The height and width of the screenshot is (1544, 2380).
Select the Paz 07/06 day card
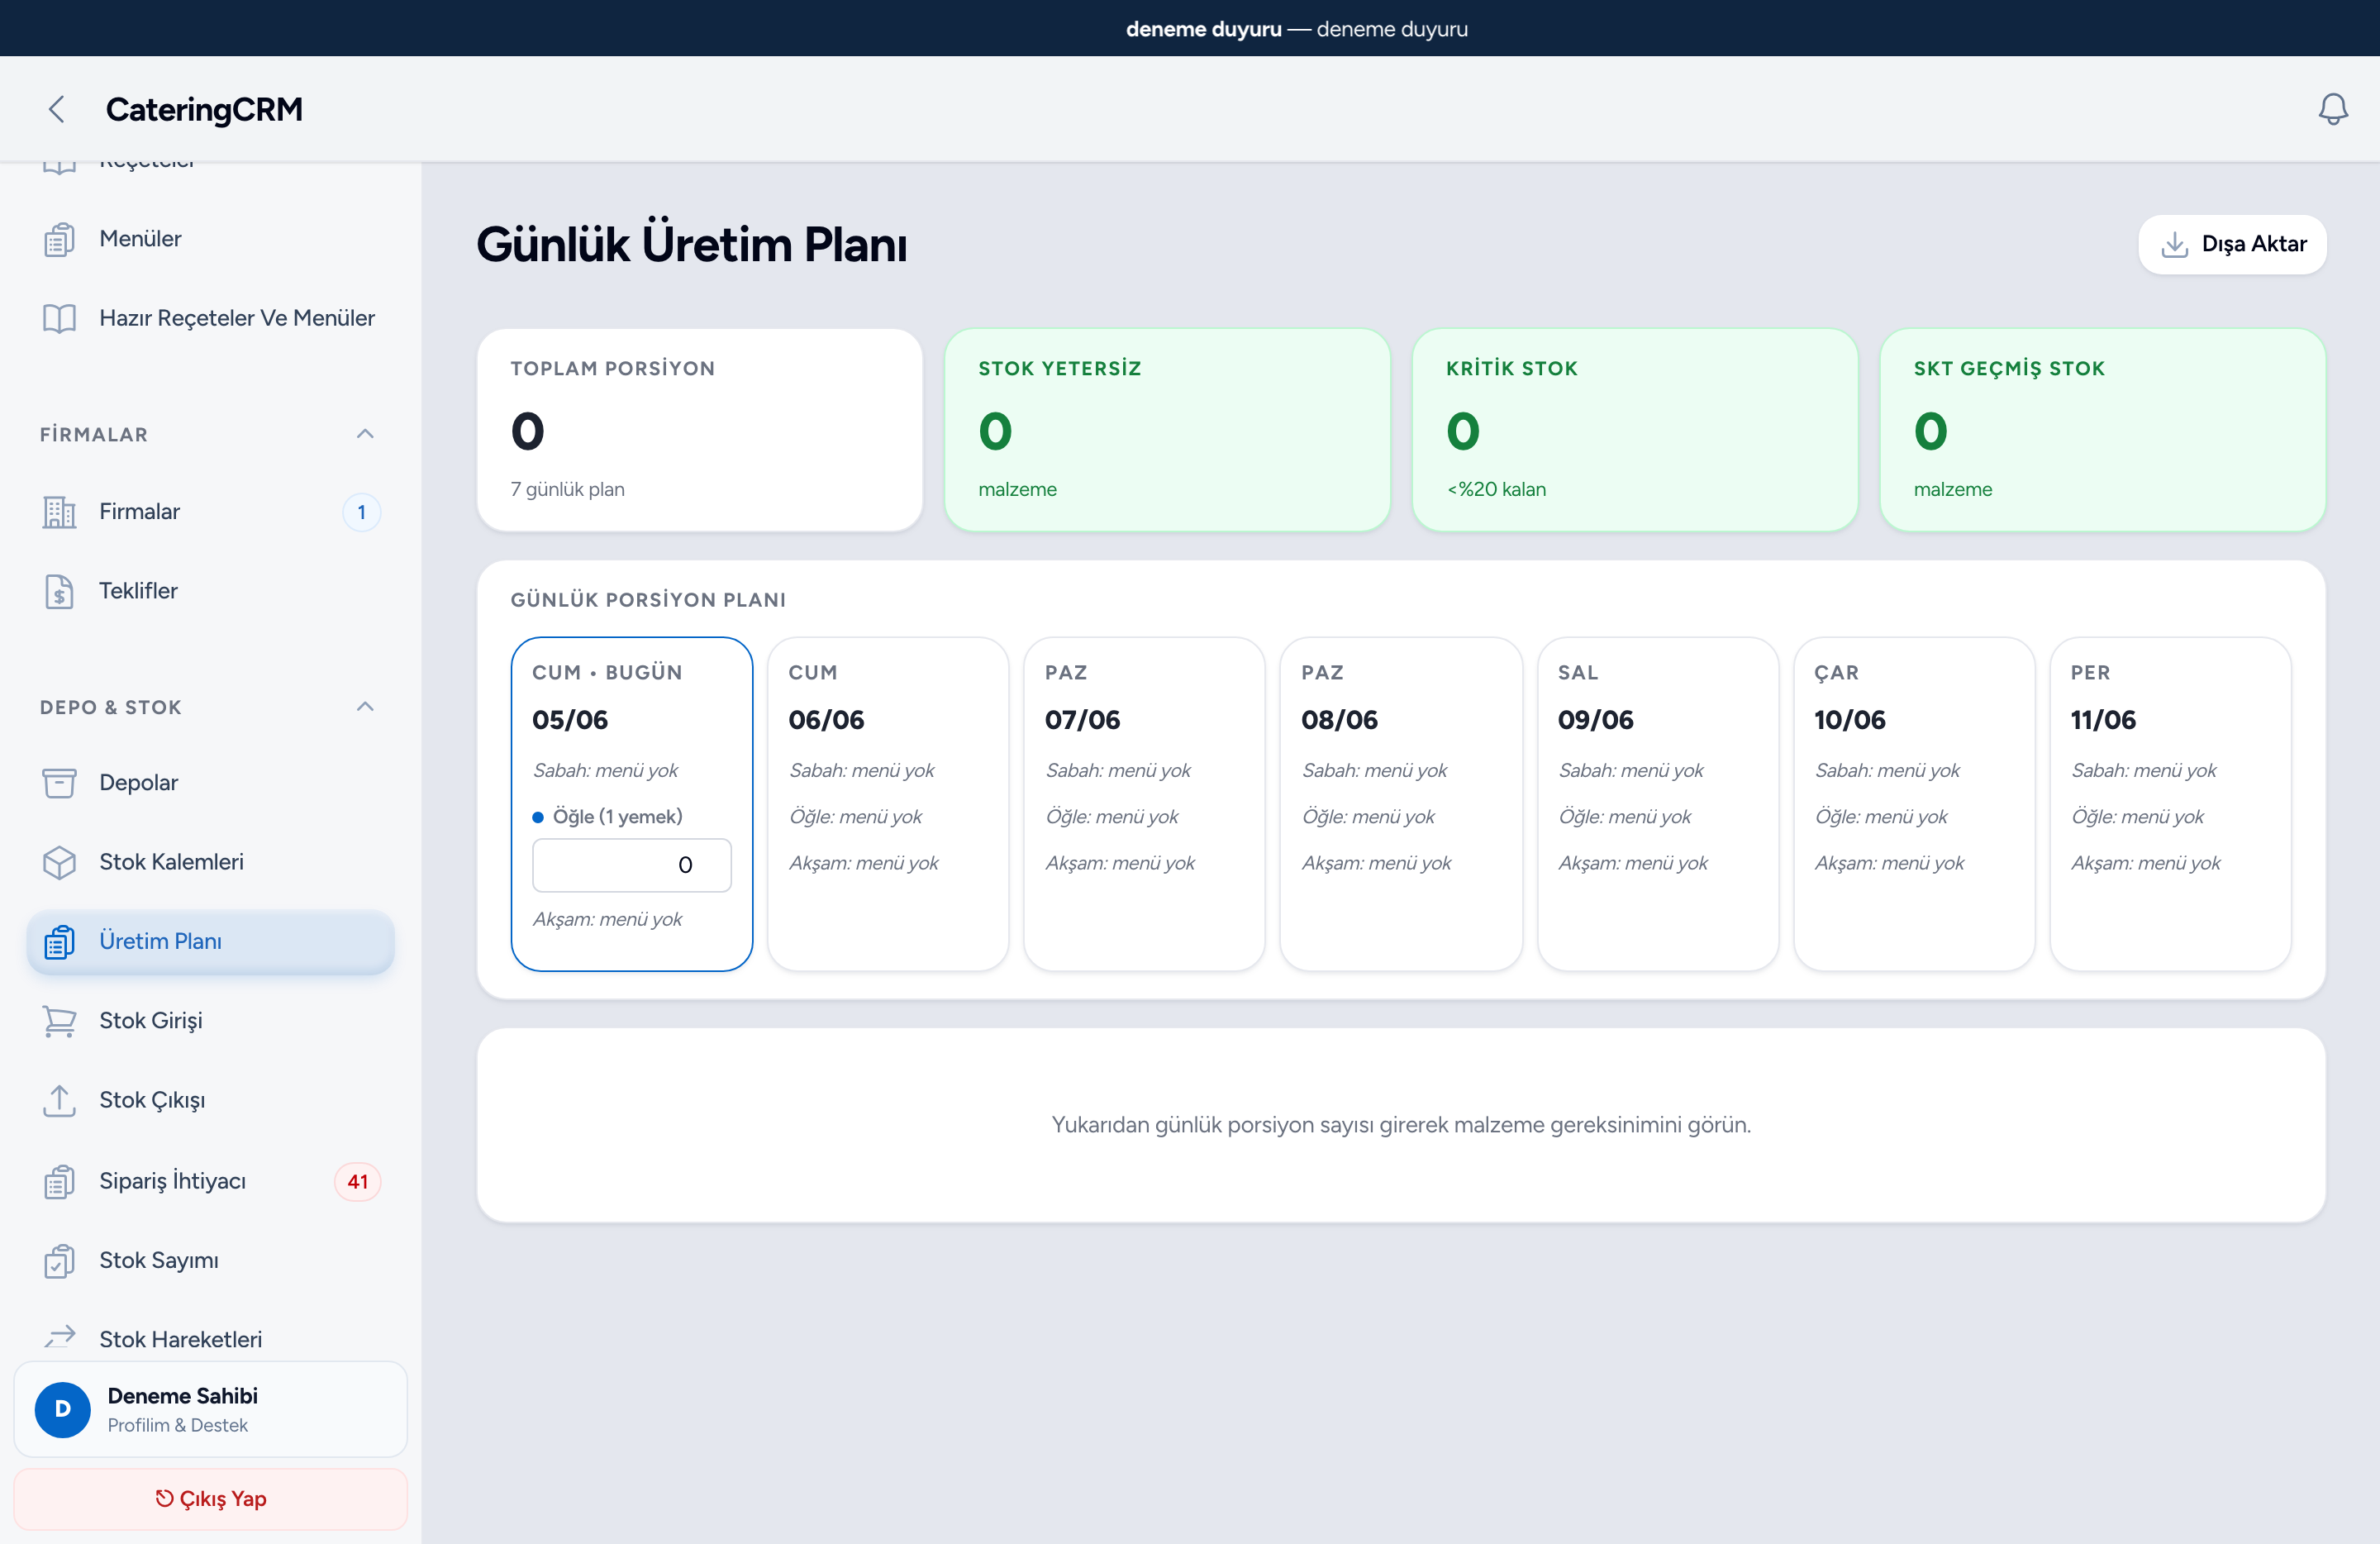point(1144,804)
